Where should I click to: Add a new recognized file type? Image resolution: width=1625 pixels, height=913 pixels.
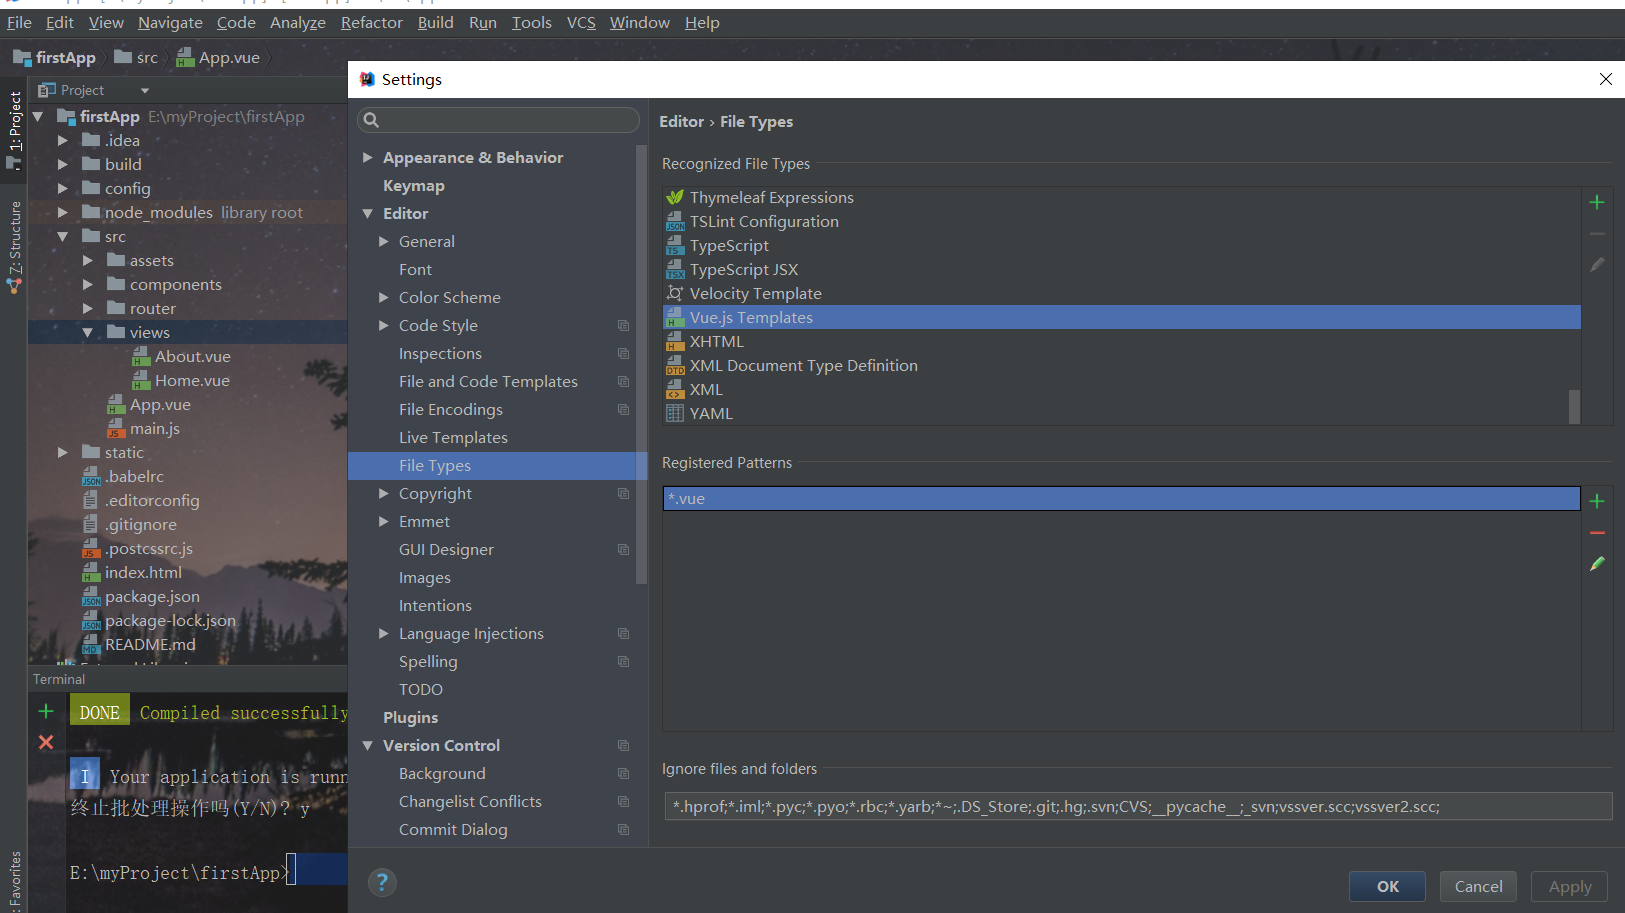pos(1596,202)
